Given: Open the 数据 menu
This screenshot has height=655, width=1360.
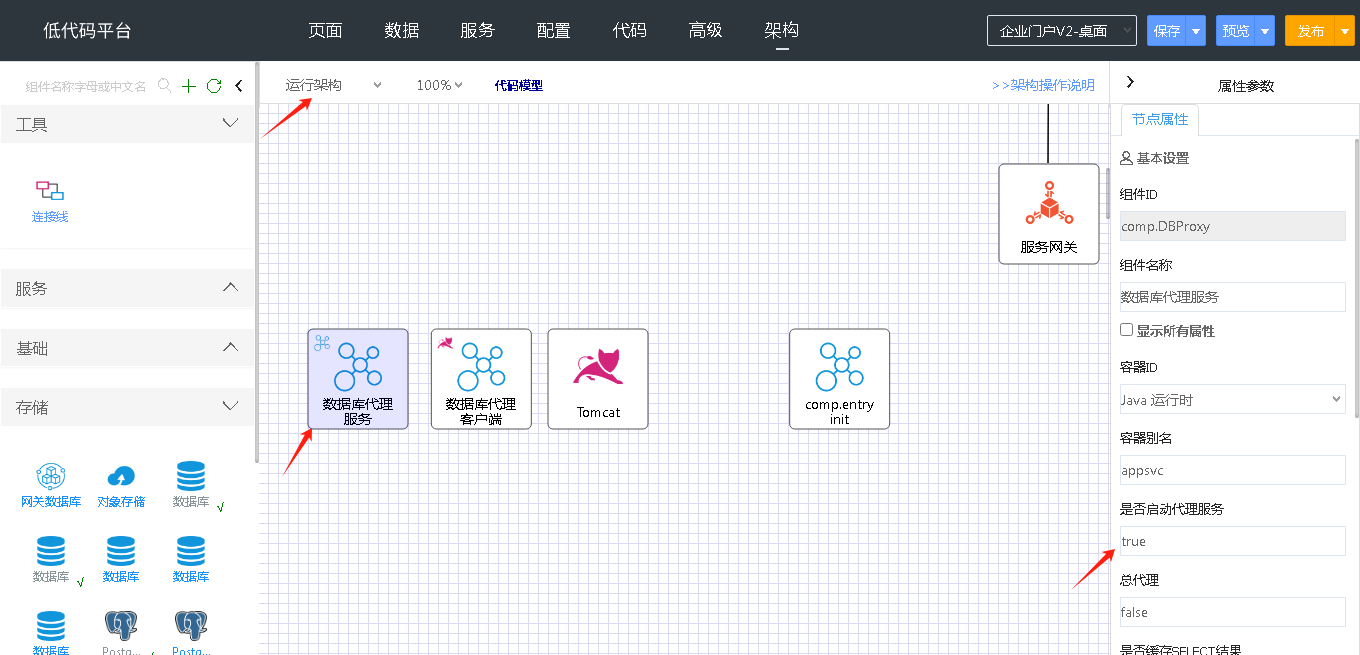Looking at the screenshot, I should (x=401, y=30).
